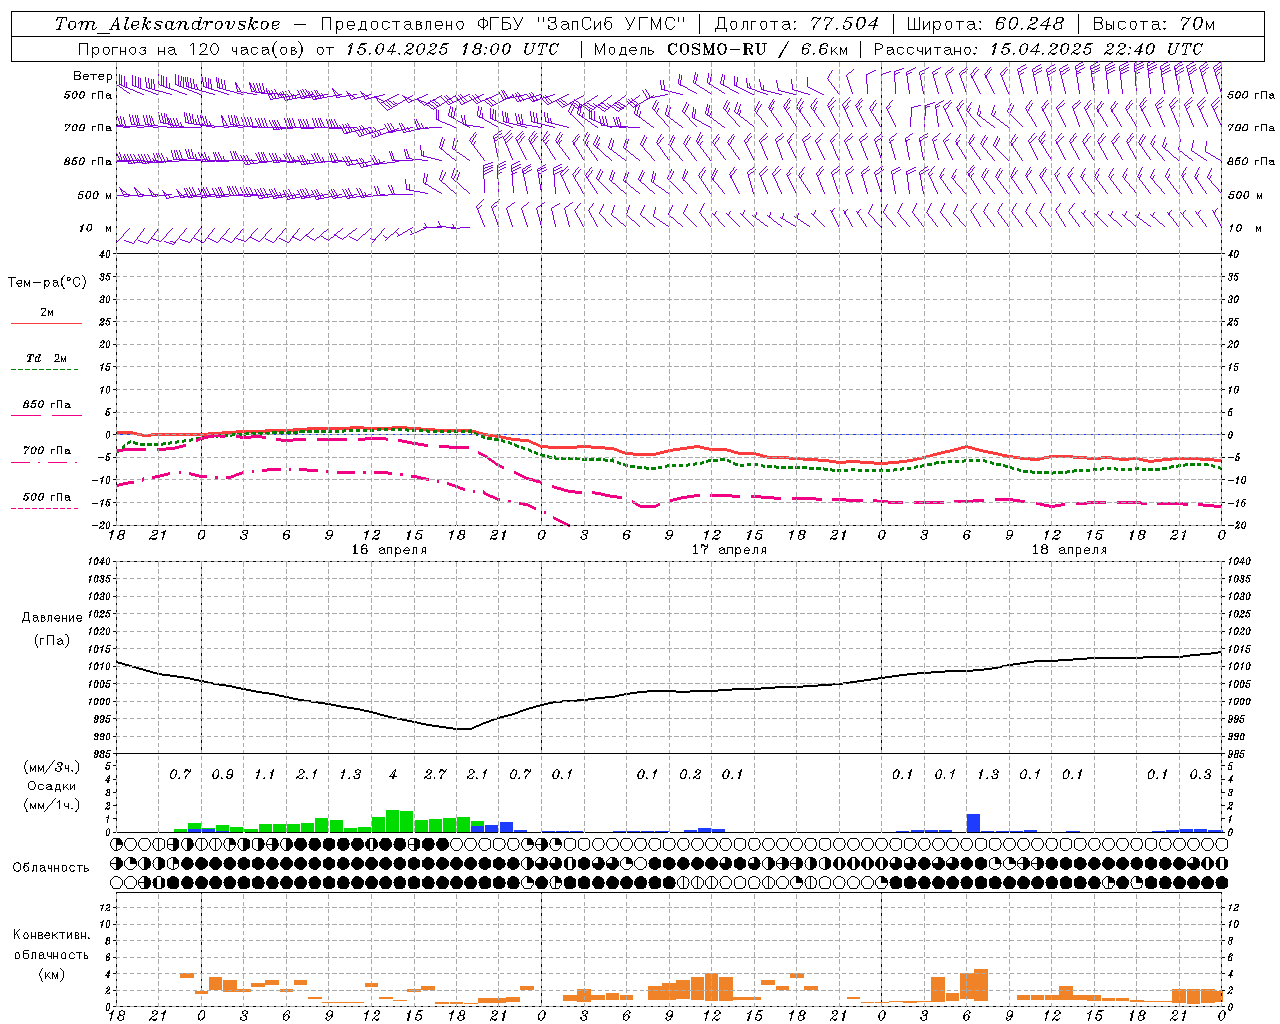
Task: Click the 'Ветер' wind panel label
Action: coord(92,76)
